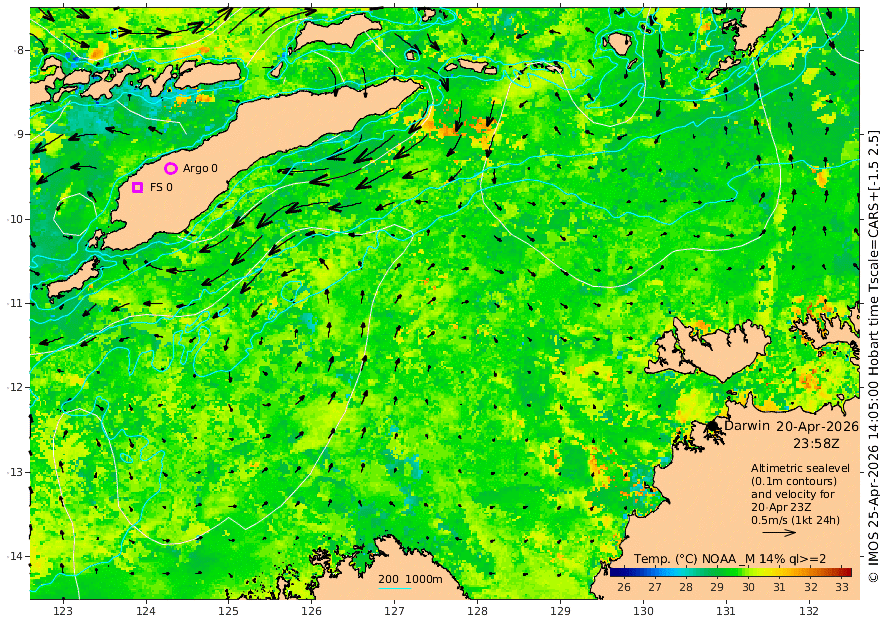Click the cyan 200m depth legend line
Screen dimensions: 880x630
pyautogui.click(x=395, y=588)
